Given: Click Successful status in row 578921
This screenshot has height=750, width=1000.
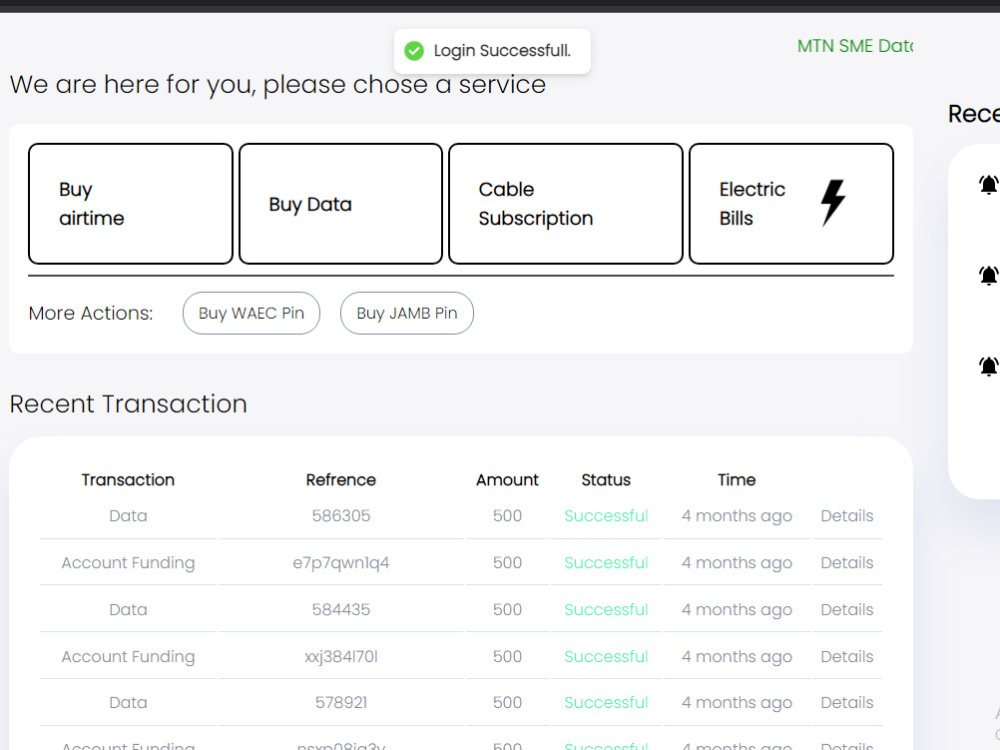Looking at the screenshot, I should [x=606, y=702].
